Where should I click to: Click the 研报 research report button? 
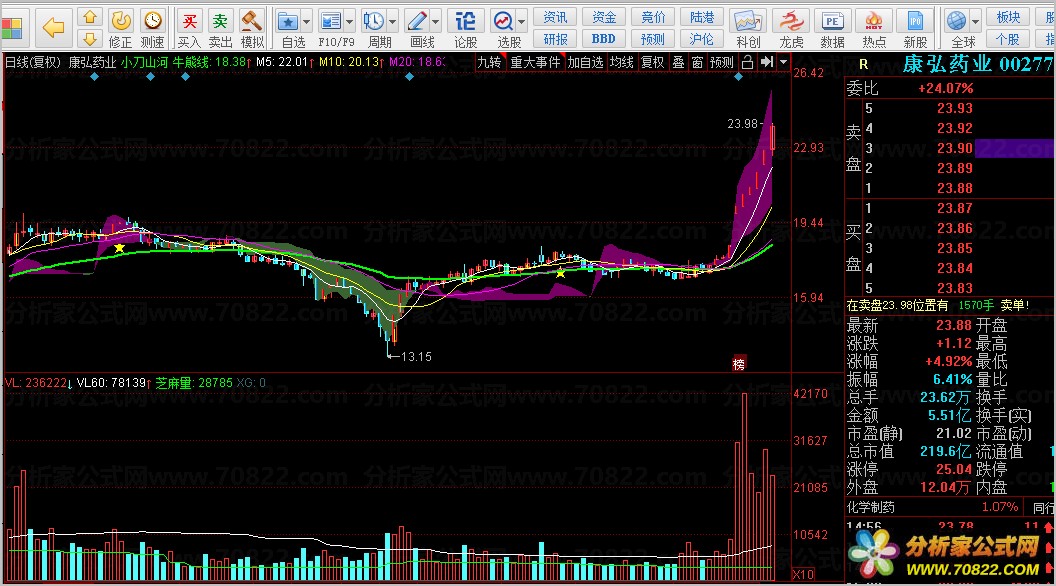[x=555, y=39]
